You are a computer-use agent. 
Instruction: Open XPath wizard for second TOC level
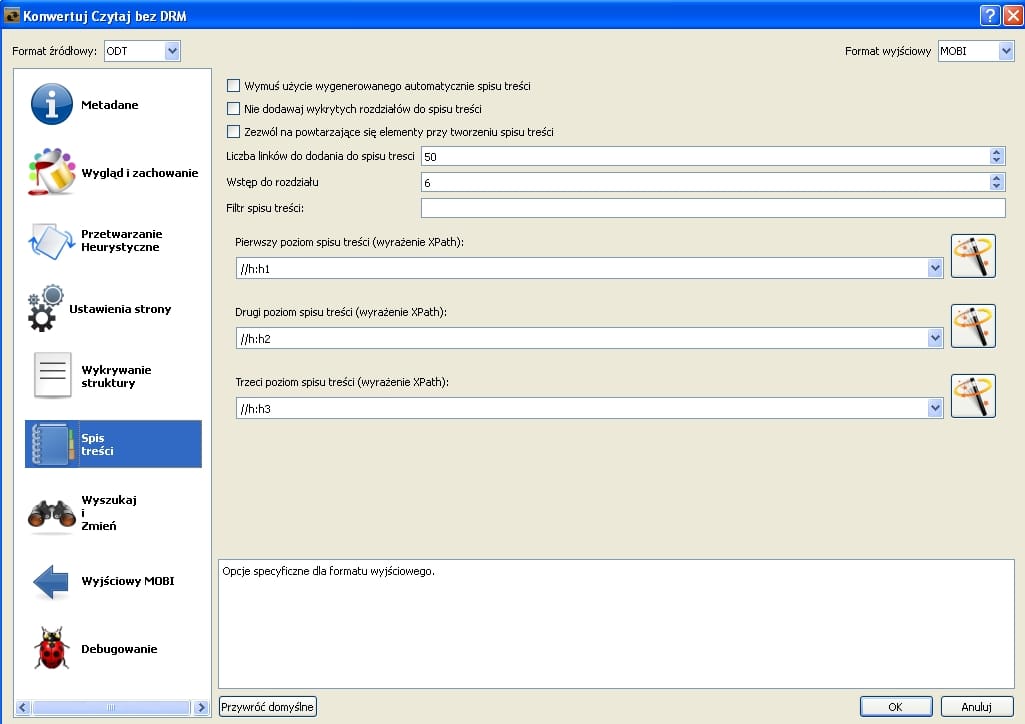pos(973,326)
